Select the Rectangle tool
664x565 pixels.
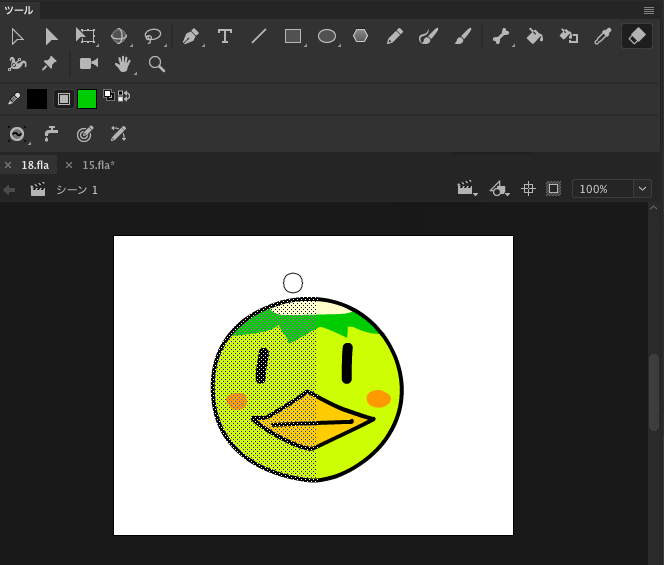click(x=293, y=36)
